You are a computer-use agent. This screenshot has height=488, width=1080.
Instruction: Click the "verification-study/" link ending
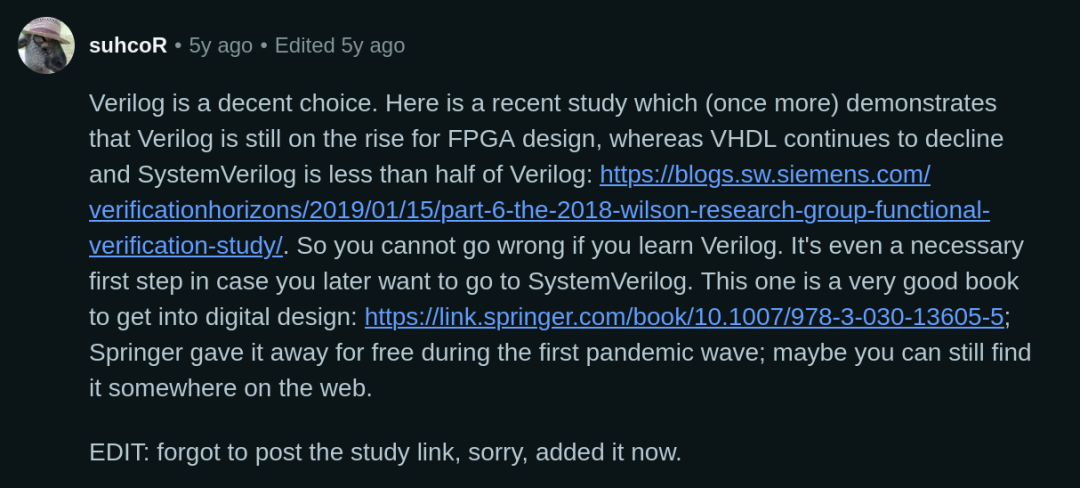click(x=186, y=246)
